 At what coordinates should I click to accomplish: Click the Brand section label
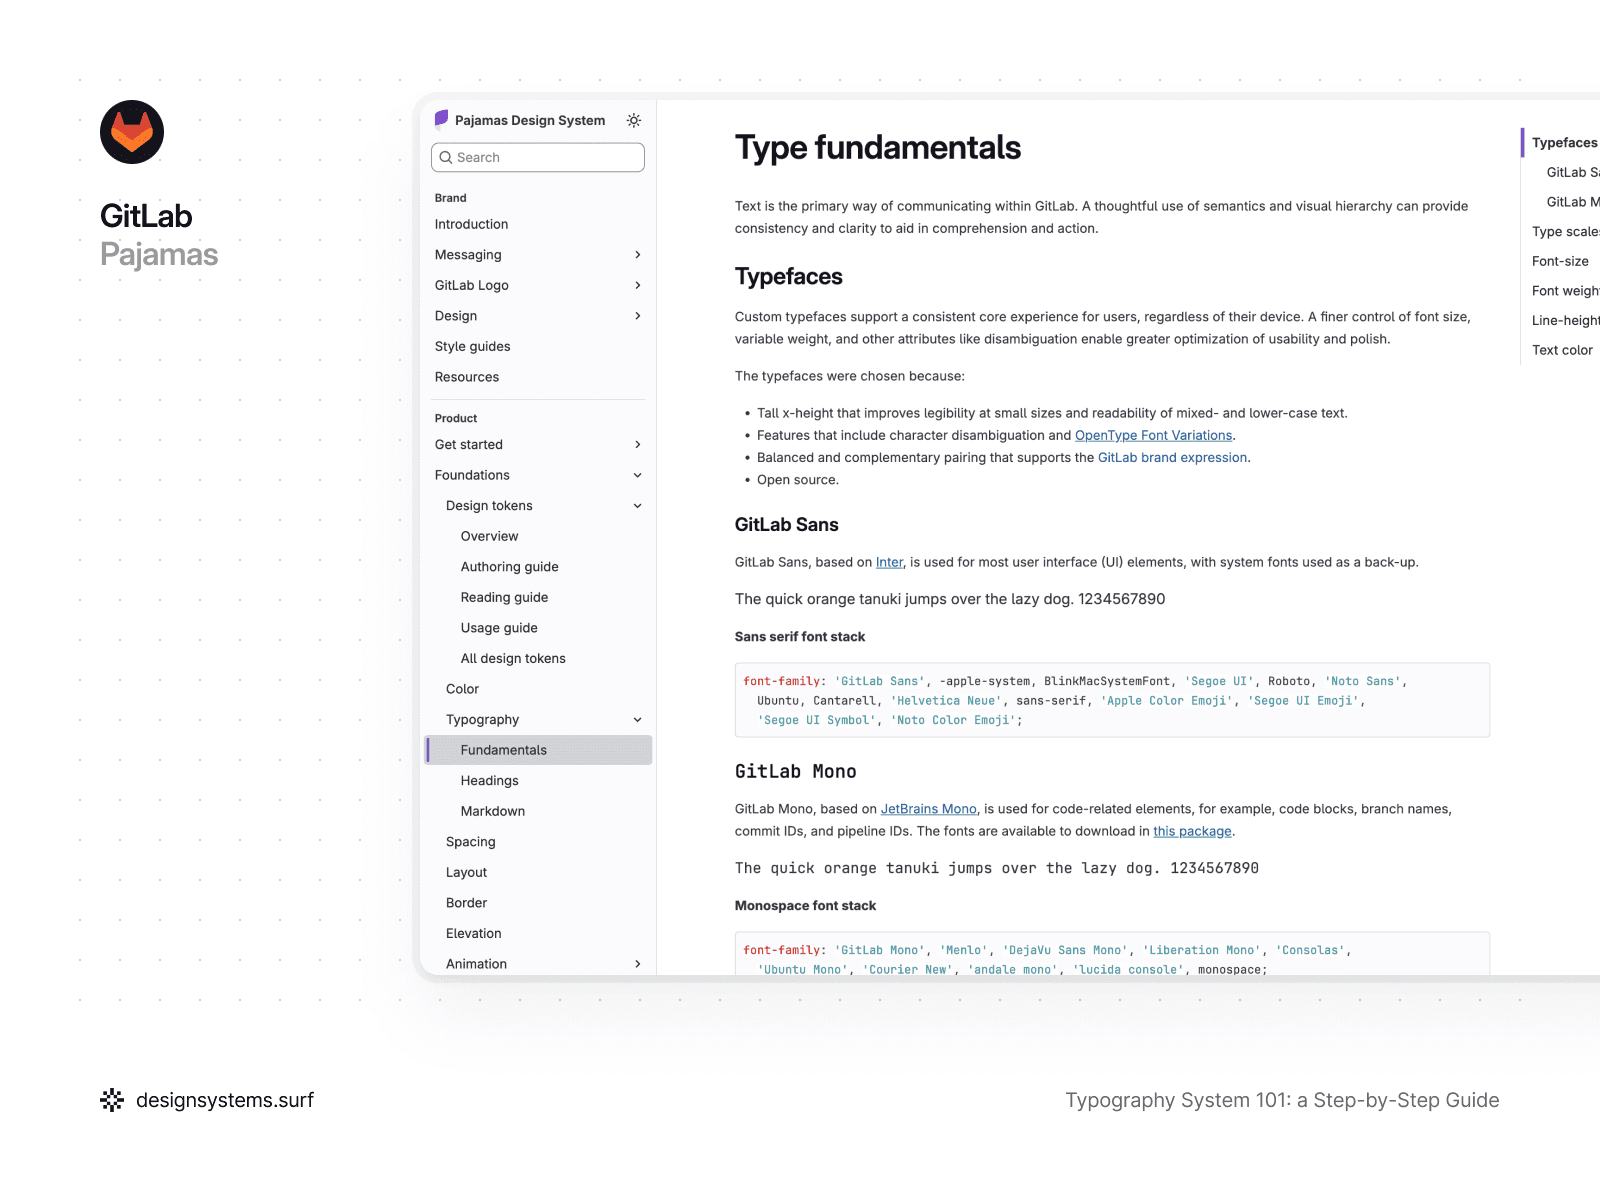click(450, 198)
